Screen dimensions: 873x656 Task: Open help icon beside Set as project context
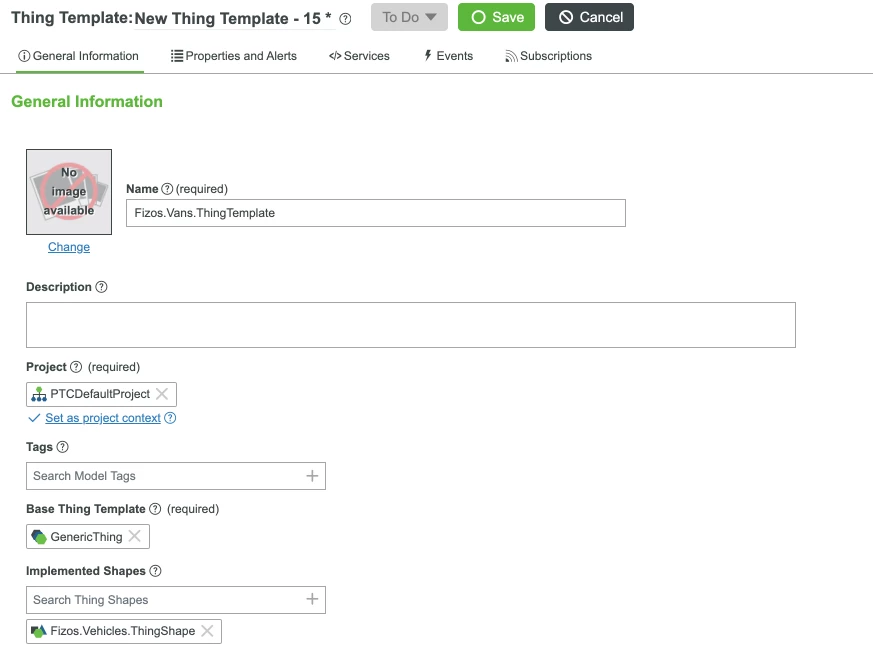click(170, 418)
